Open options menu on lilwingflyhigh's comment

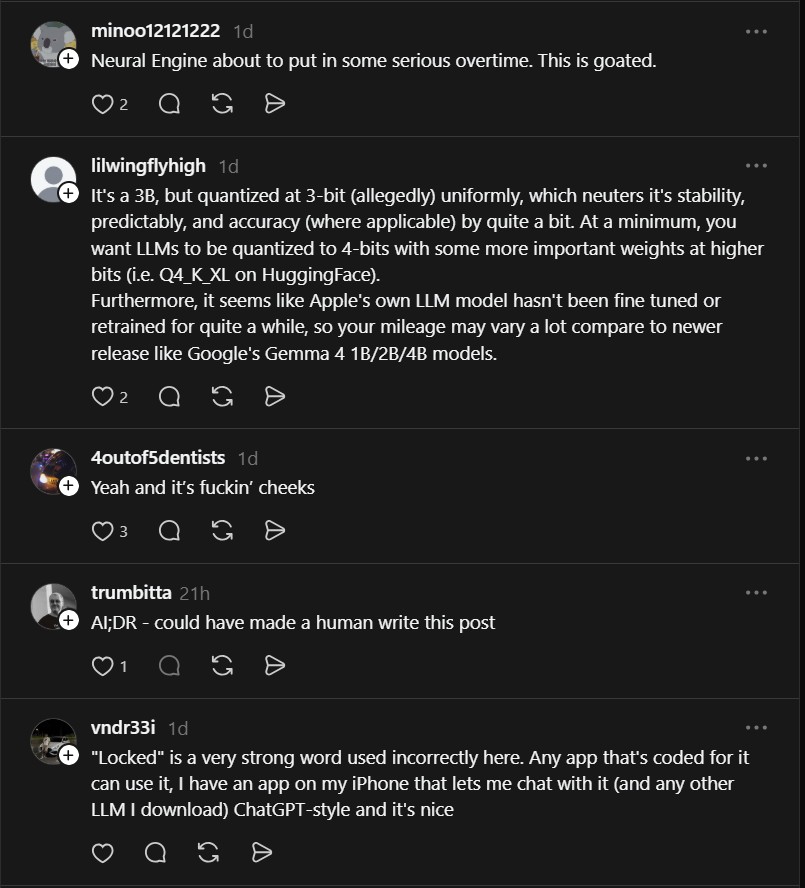756,165
